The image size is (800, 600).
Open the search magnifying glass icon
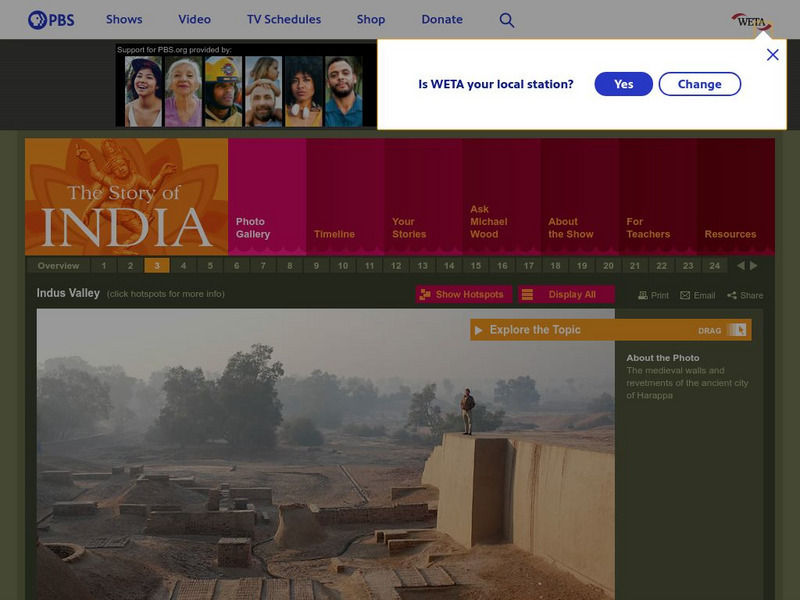point(506,19)
